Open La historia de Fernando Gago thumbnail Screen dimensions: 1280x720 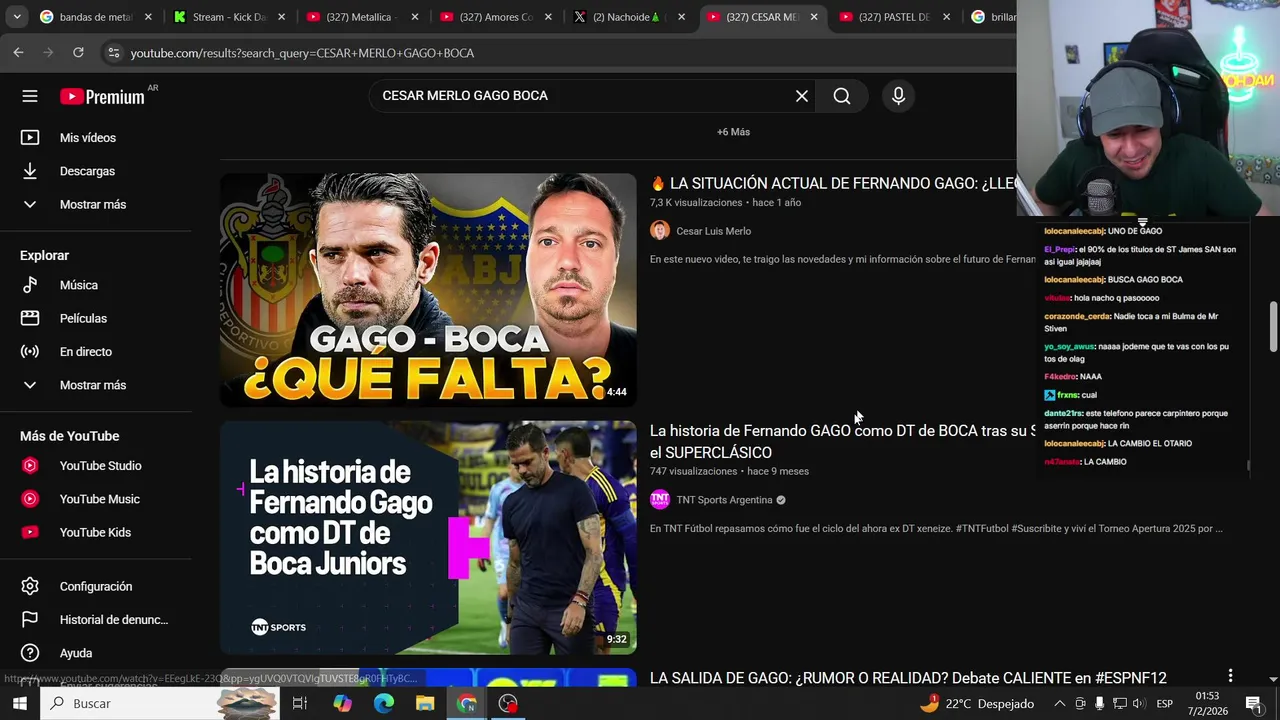pyautogui.click(x=428, y=537)
